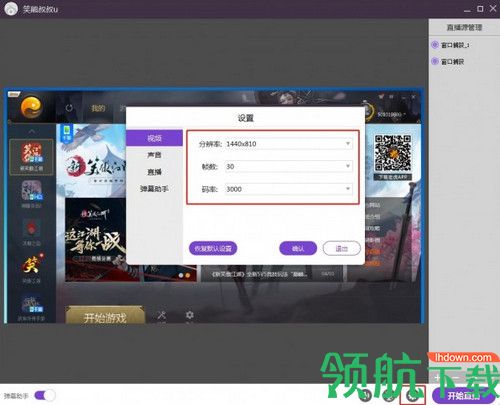
Task: Toggle visibility of second 窗口捕获 source
Action: (435, 61)
